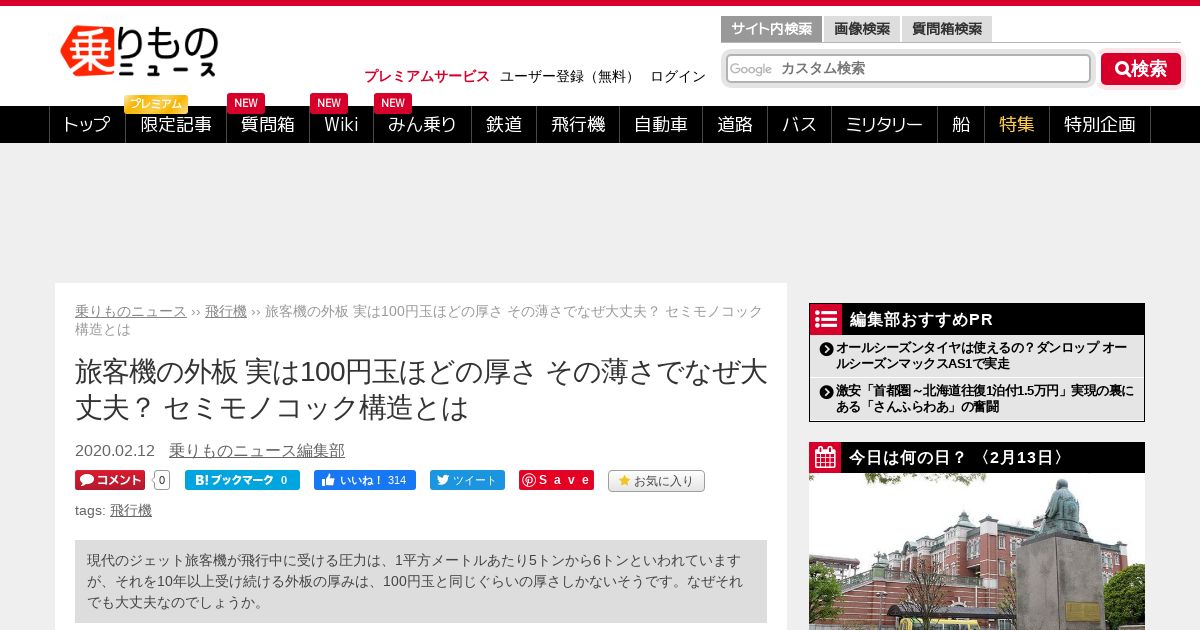This screenshot has width=1200, height=630.
Task: Click the Facebook いいね! thumbs-up button
Action: click(x=365, y=480)
